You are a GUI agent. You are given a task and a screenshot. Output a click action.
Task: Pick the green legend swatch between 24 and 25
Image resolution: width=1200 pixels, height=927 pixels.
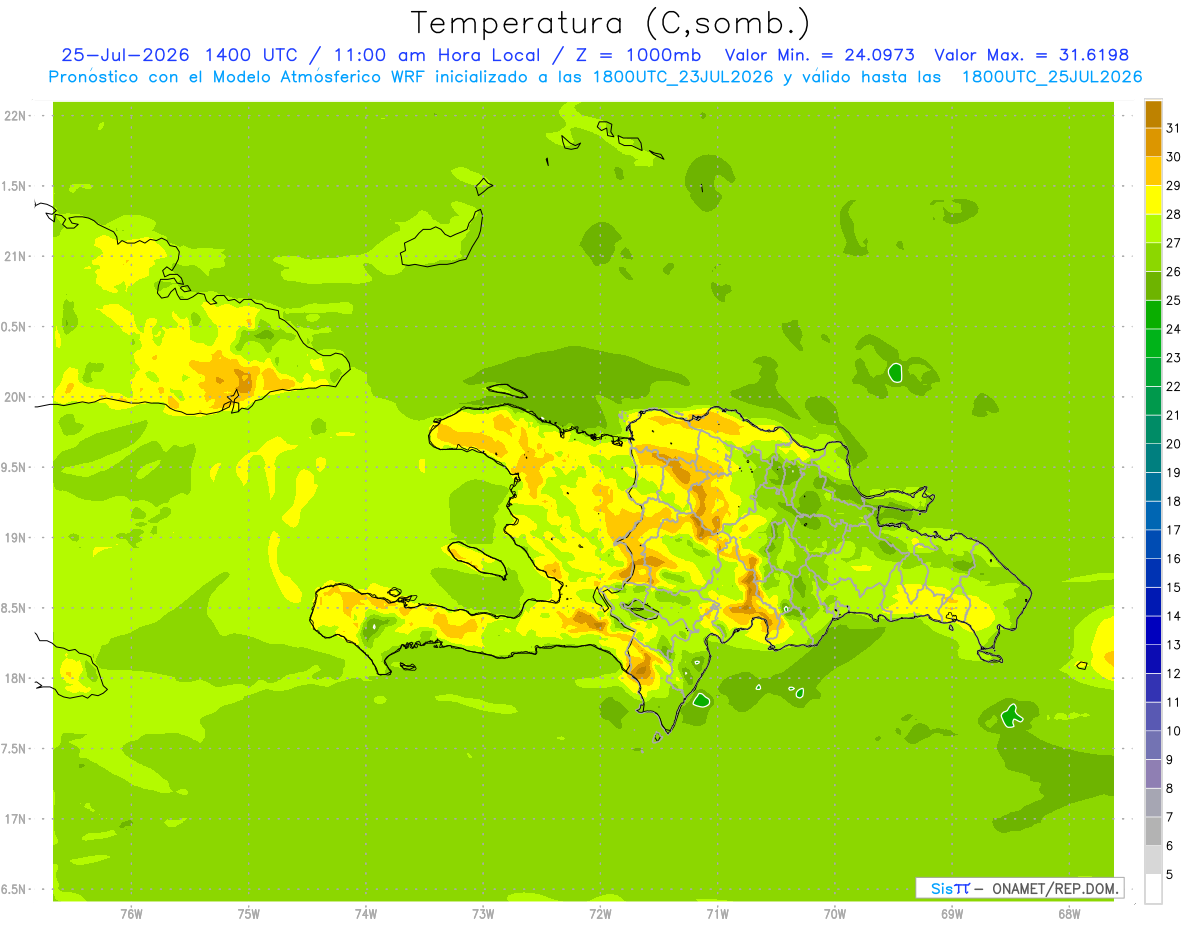1153,314
